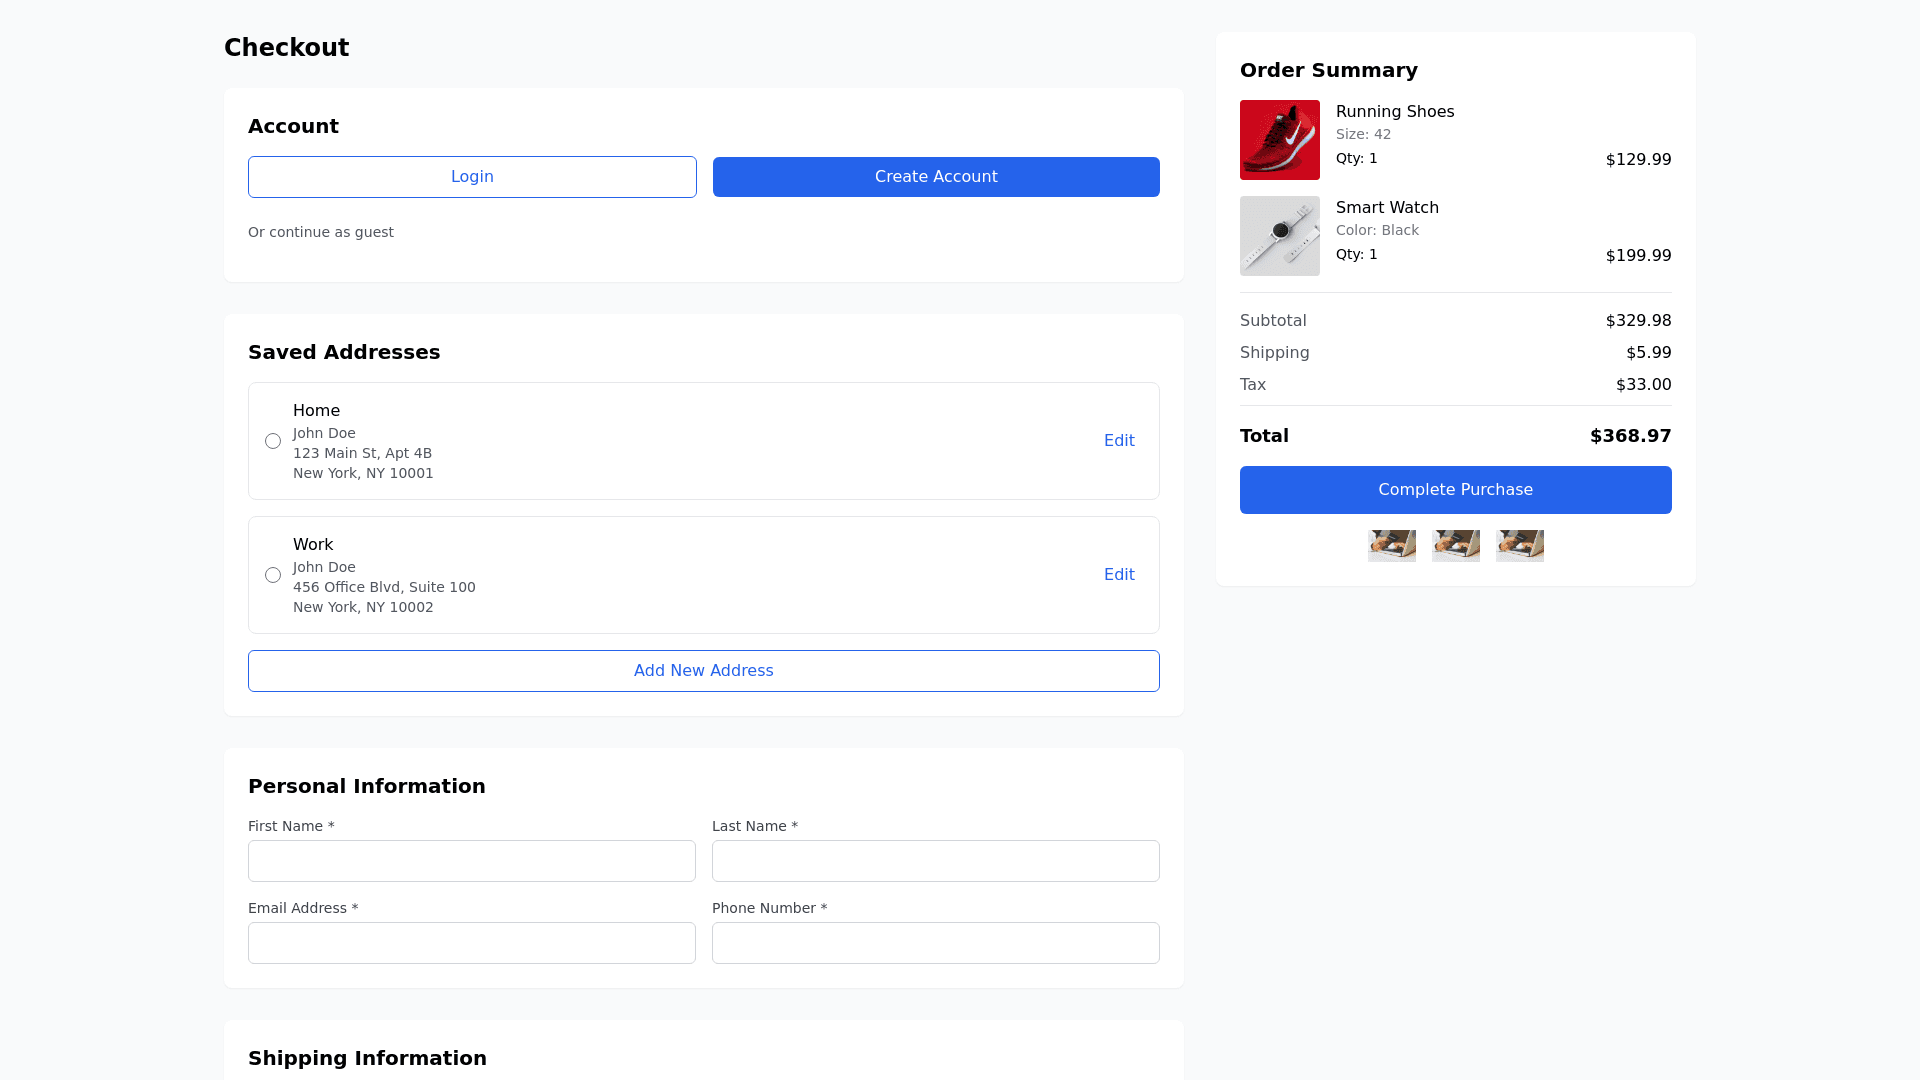
Task: Click the last payment icon below Complete Purchase
Action: tap(1519, 546)
